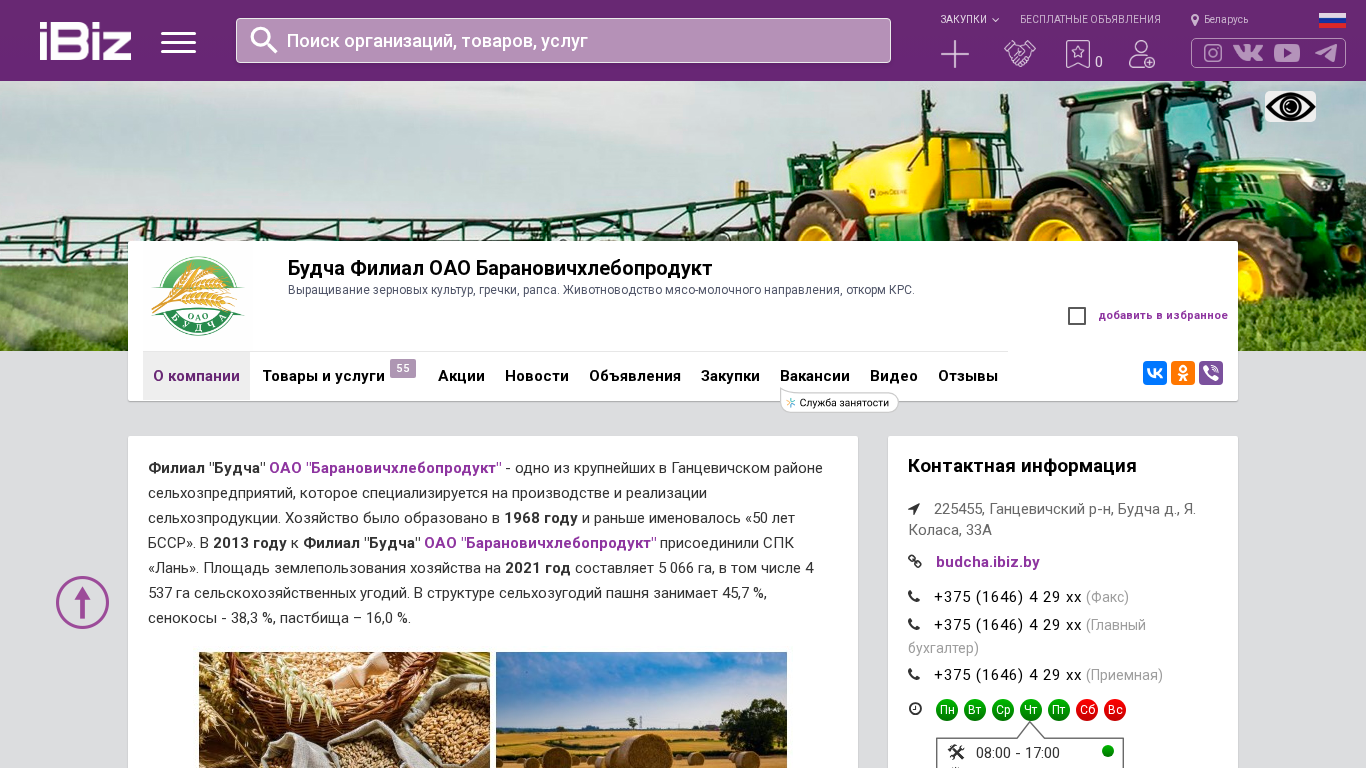This screenshot has height=768, width=1366.
Task: Select Thursday (Чт) schedule
Action: tap(1031, 710)
